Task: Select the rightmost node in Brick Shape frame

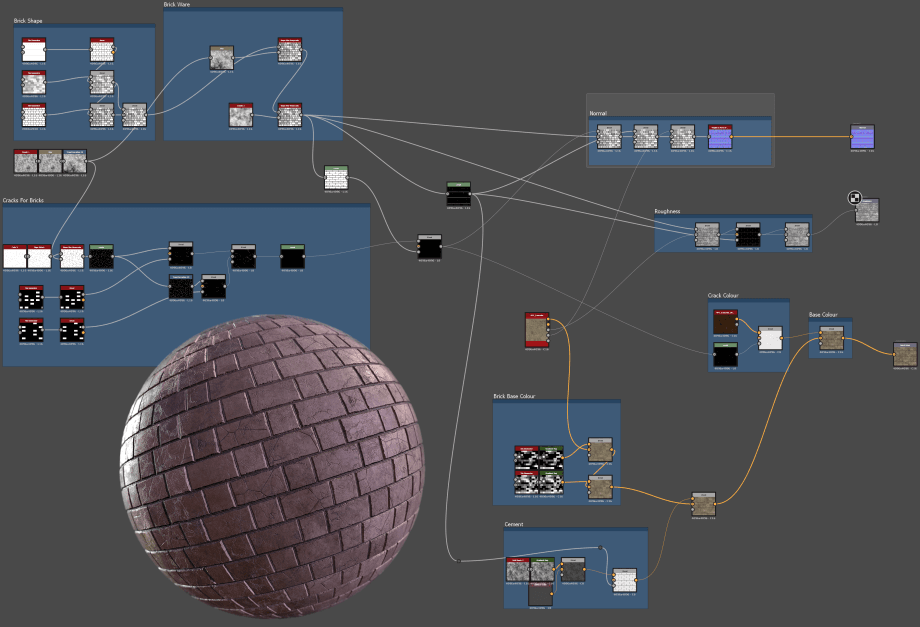Action: [x=134, y=116]
